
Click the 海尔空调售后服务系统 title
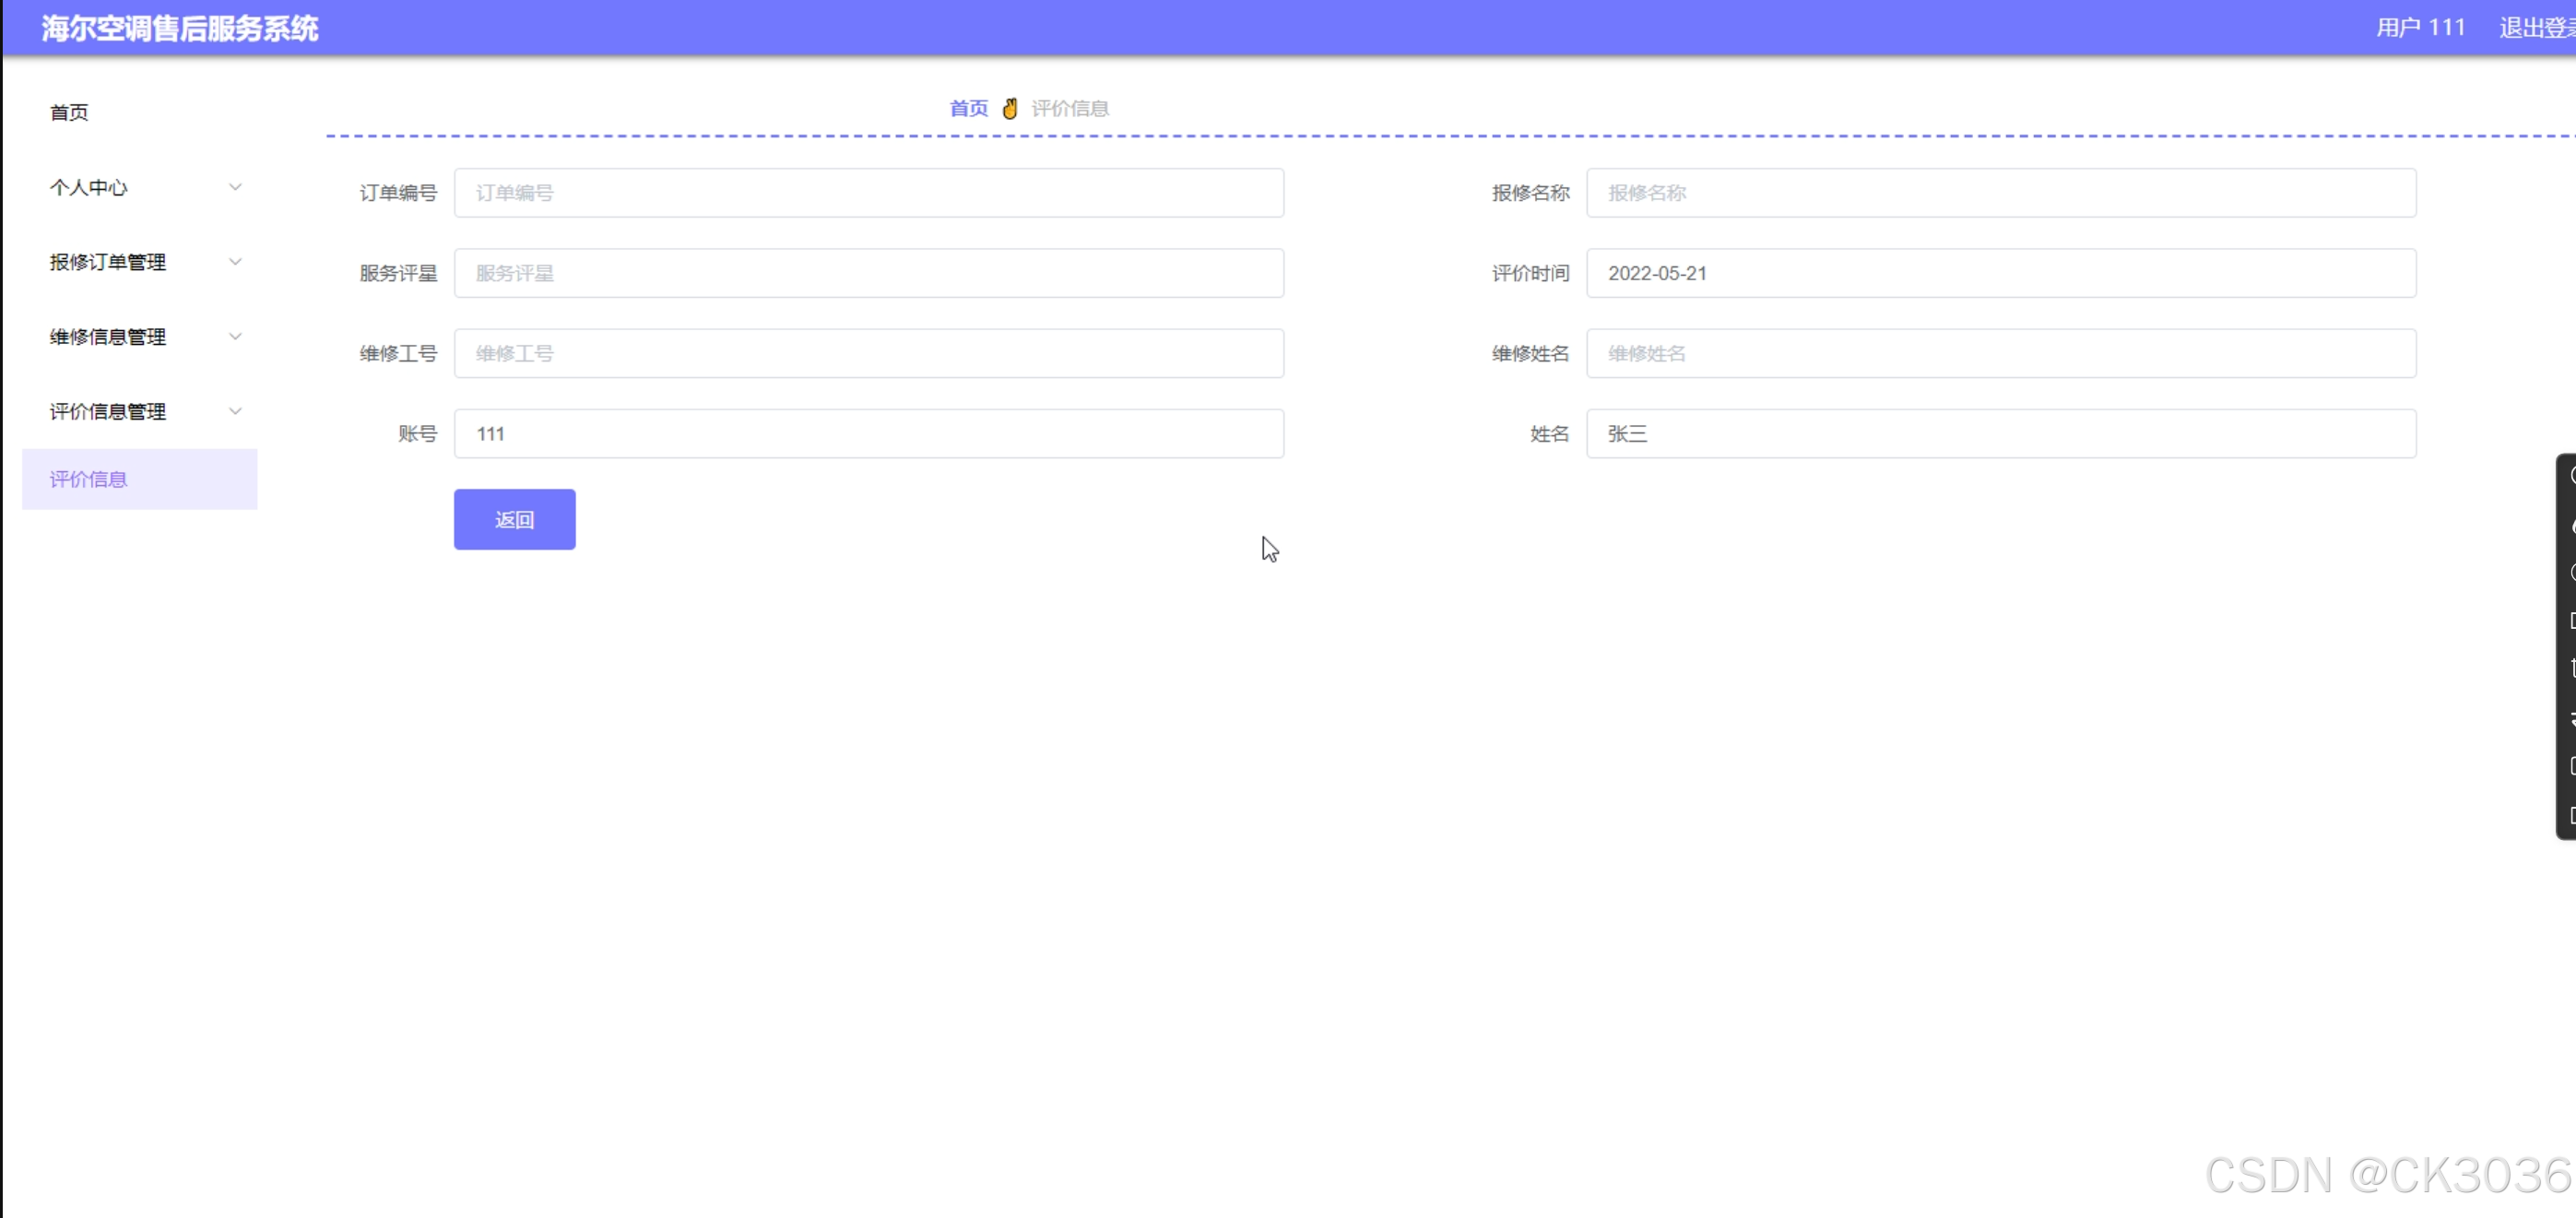[180, 28]
